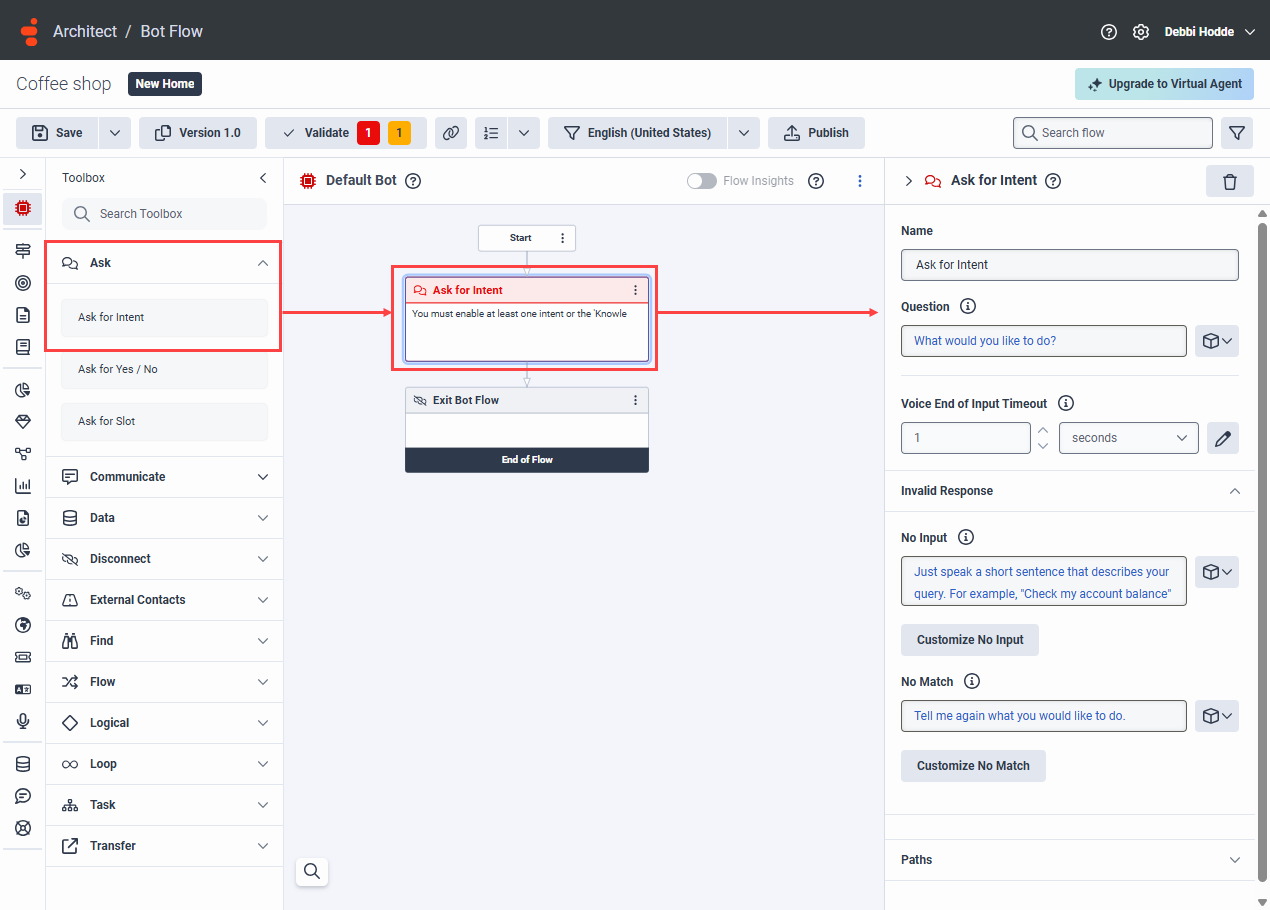
Task: Click help icon next to Default Bot title
Action: (x=413, y=181)
